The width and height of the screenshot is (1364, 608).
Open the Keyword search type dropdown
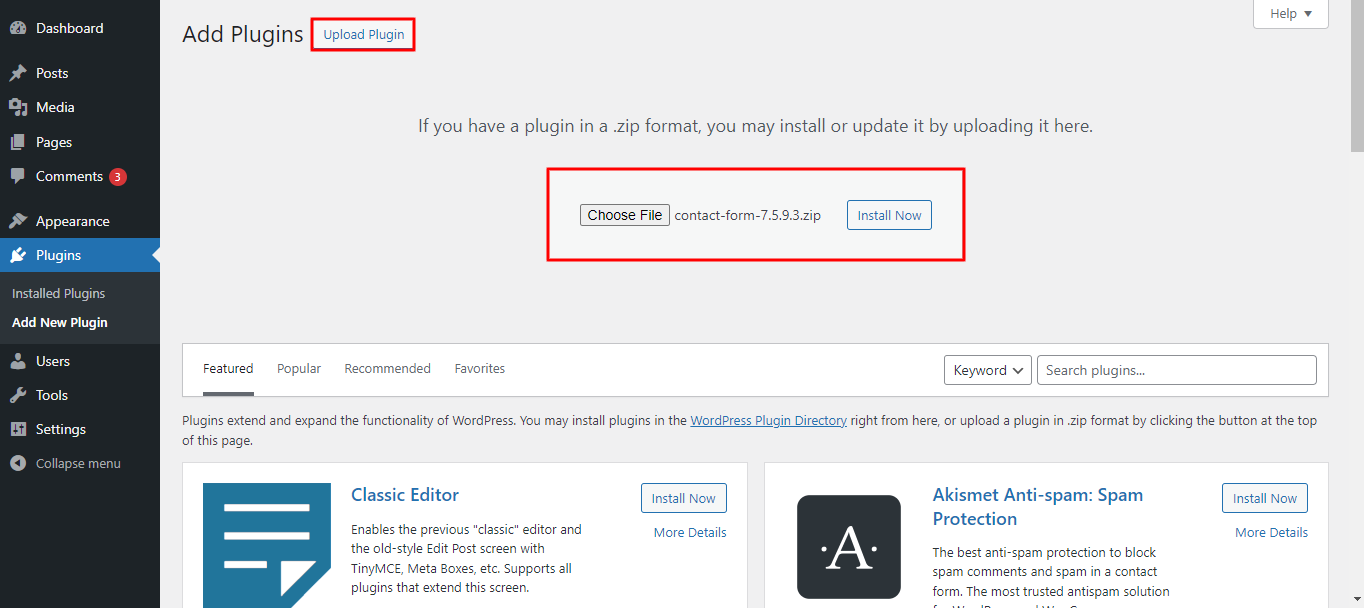tap(987, 370)
